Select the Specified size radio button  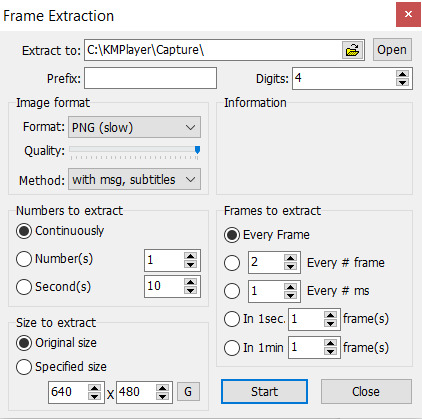pyautogui.click(x=24, y=367)
